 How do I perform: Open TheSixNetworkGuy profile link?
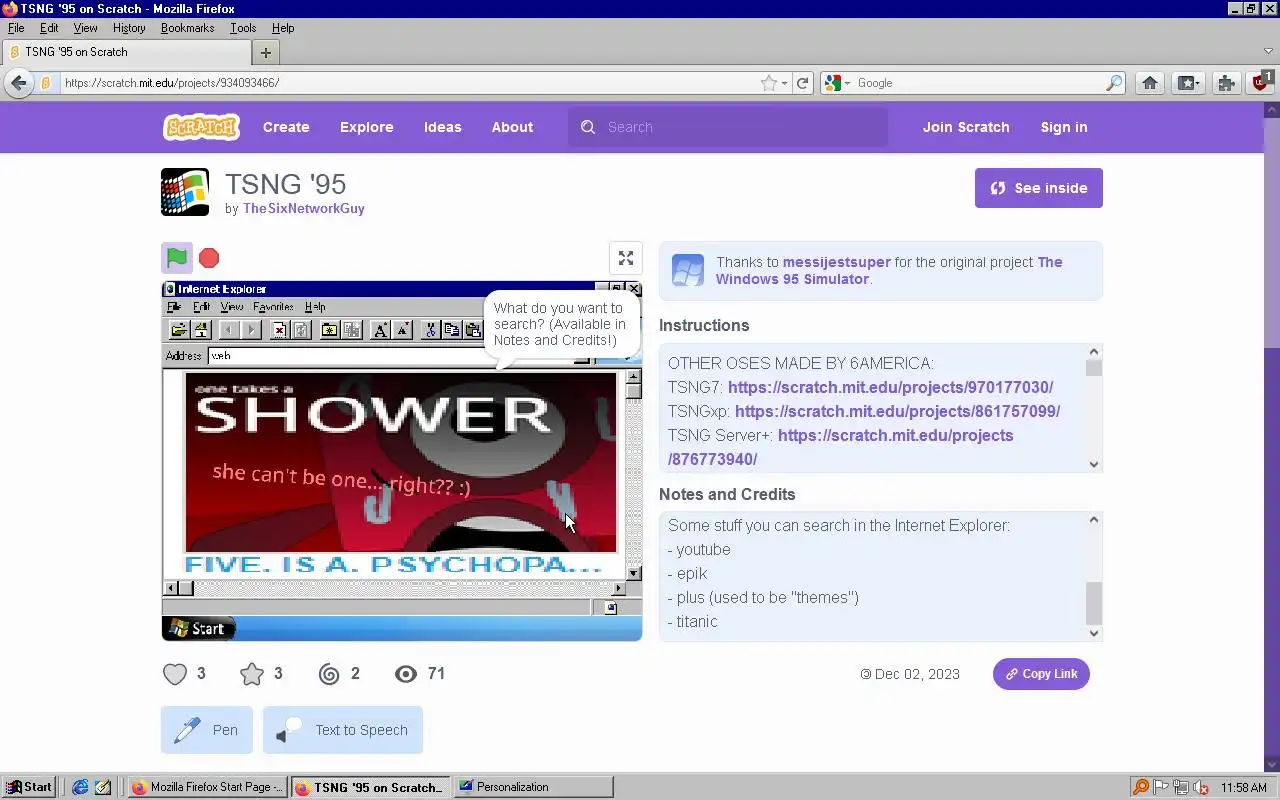click(x=304, y=209)
